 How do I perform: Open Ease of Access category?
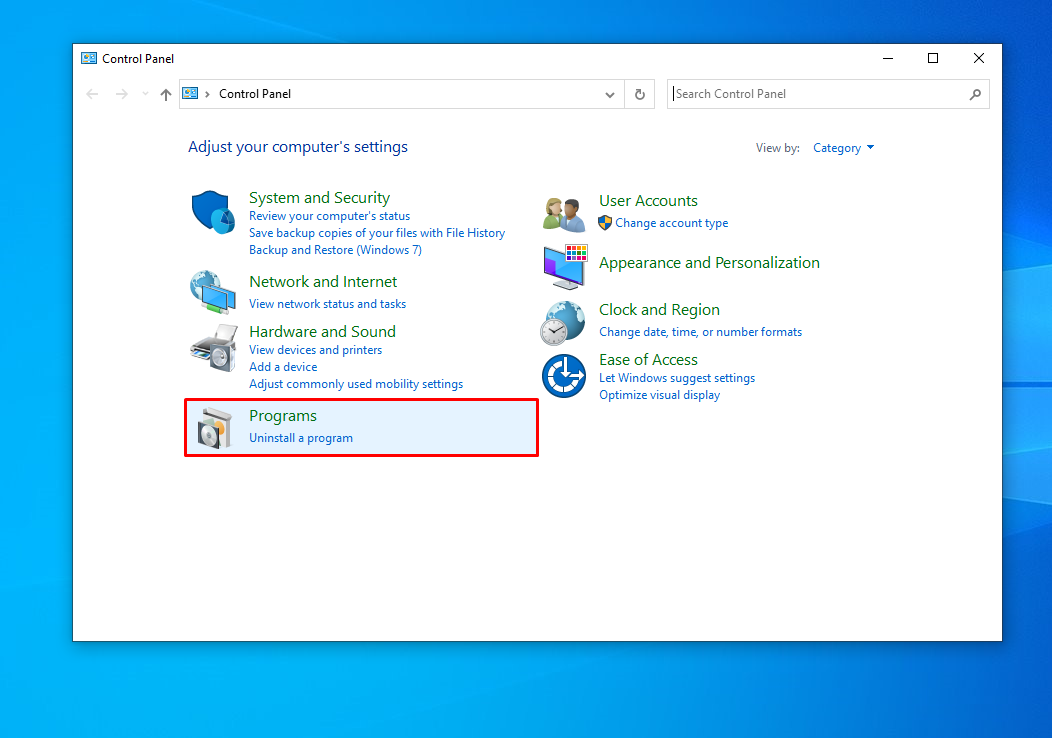click(648, 360)
